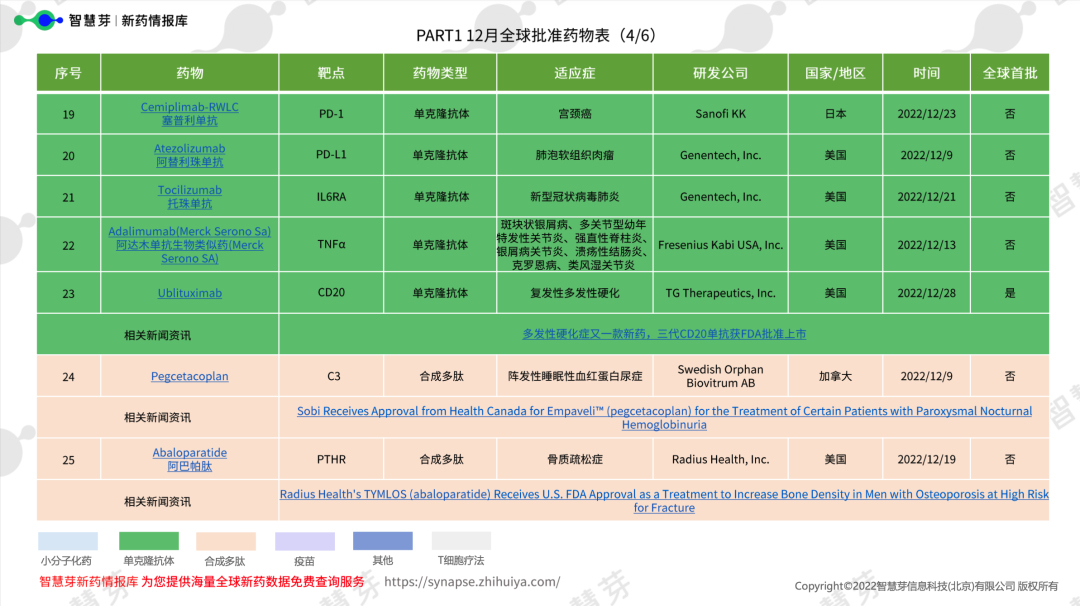Image resolution: width=1080 pixels, height=606 pixels.
Task: Click the lavender 疫苗 legend swatch
Action: point(304,541)
